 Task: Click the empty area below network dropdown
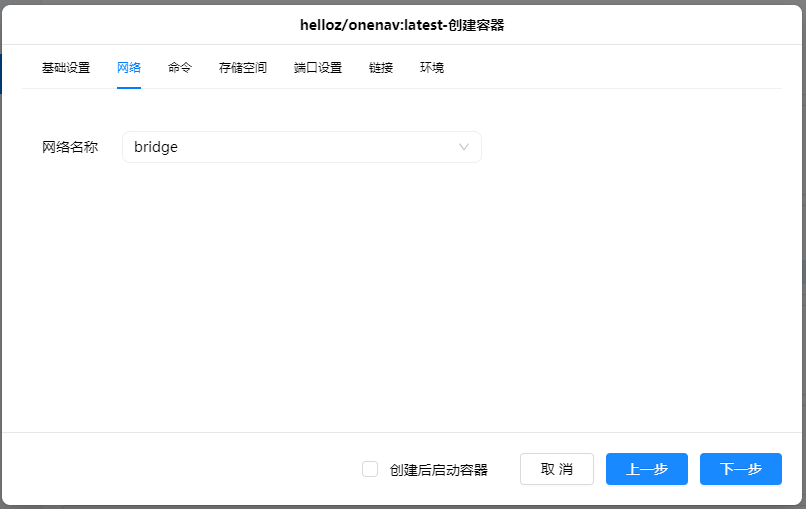(x=400, y=290)
